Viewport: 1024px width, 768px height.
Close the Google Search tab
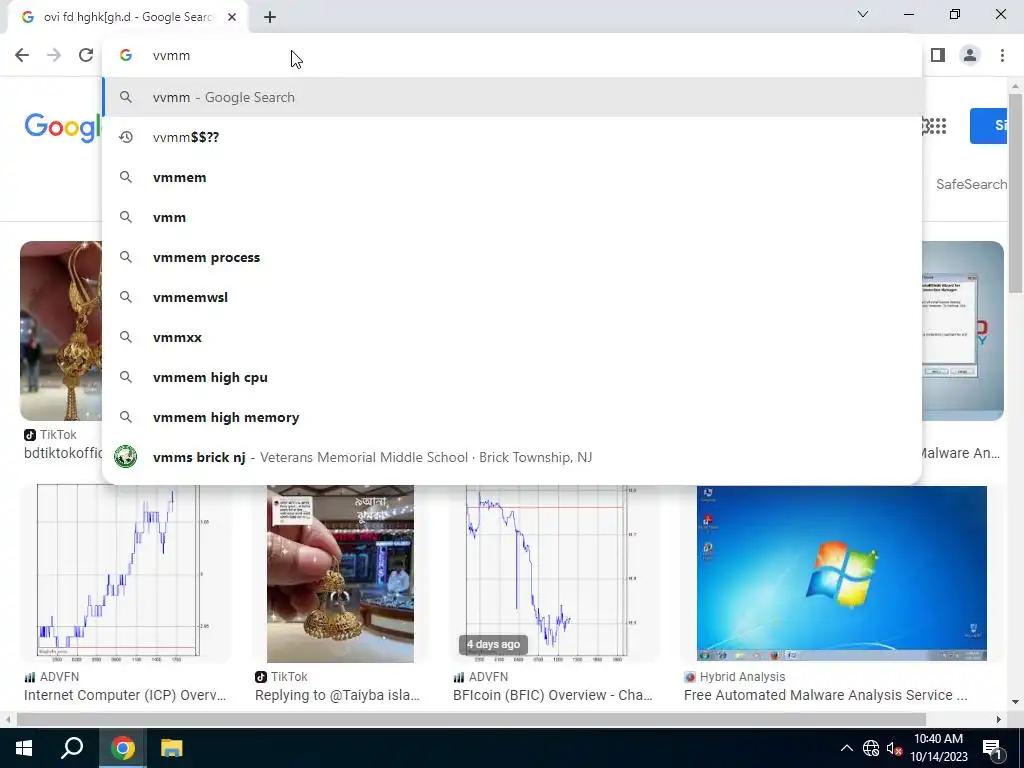(232, 17)
